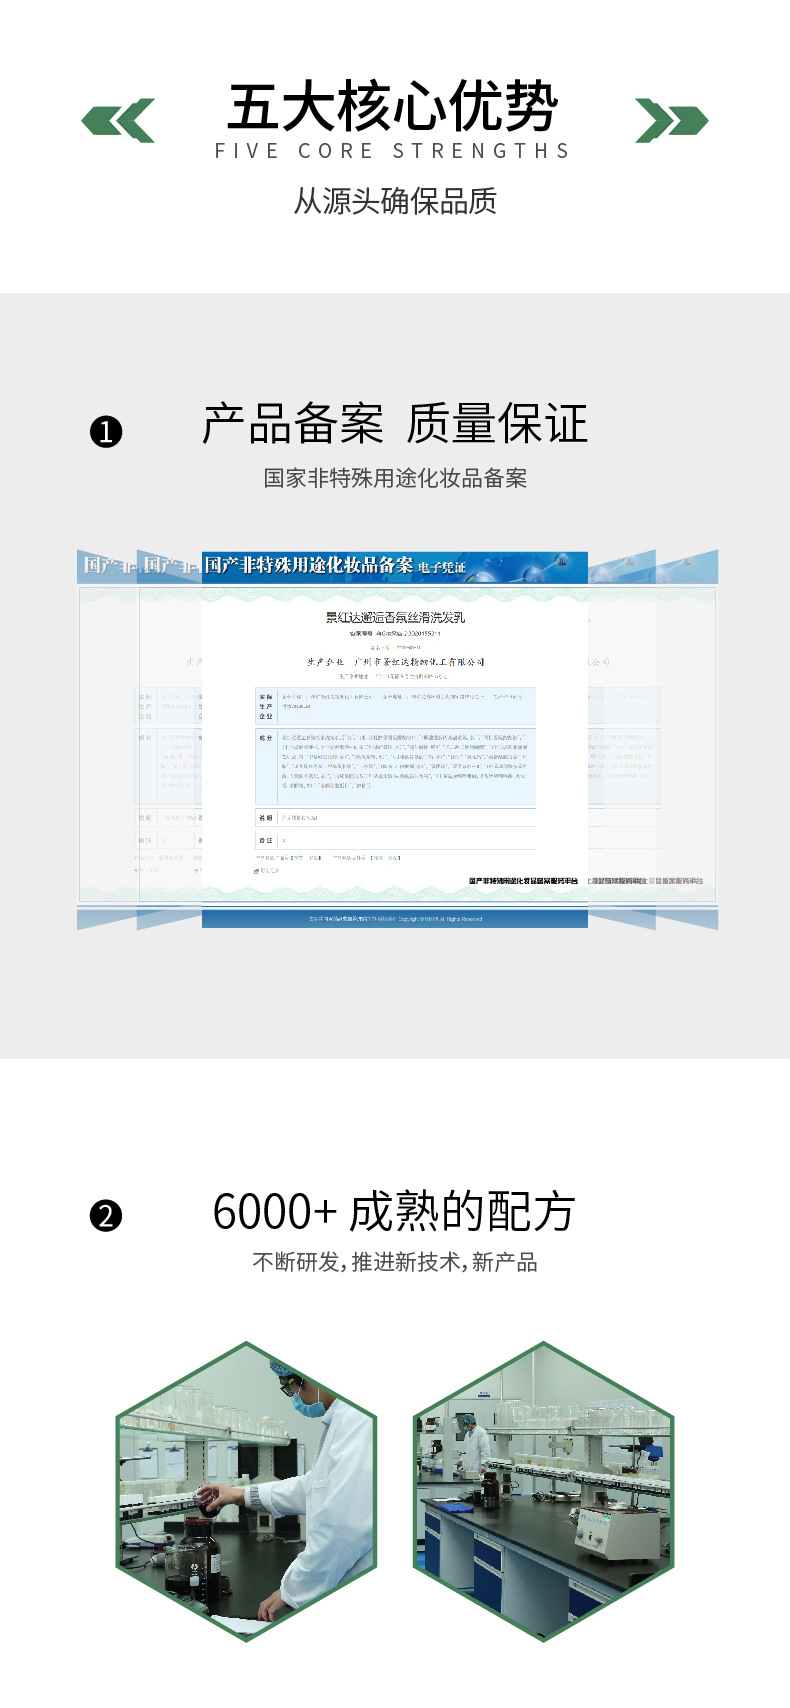Screen dimensions: 790x1708
Task: Click the number 2 bullet badge
Action: coord(106,1216)
